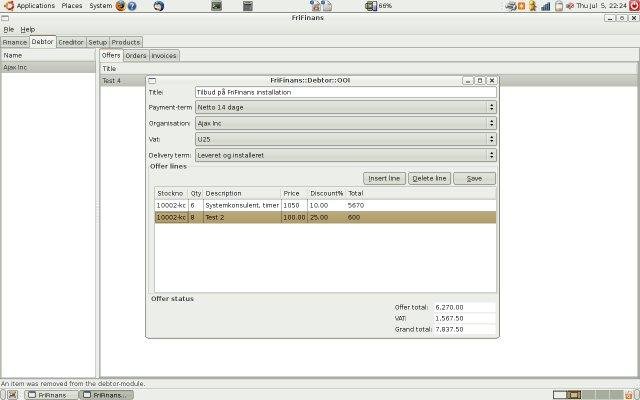Viewport: 640px width, 400px height.
Task: Switch to the Creditor tab
Action: click(71, 42)
